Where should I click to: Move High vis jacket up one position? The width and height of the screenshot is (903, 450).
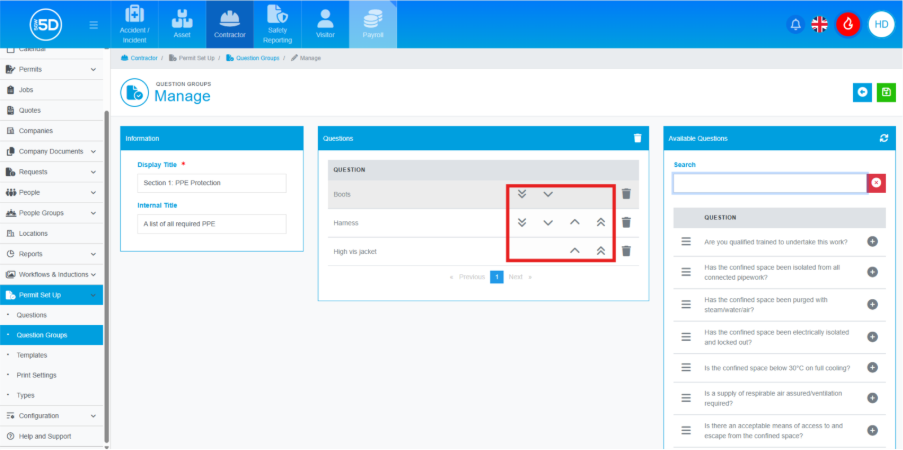click(574, 251)
